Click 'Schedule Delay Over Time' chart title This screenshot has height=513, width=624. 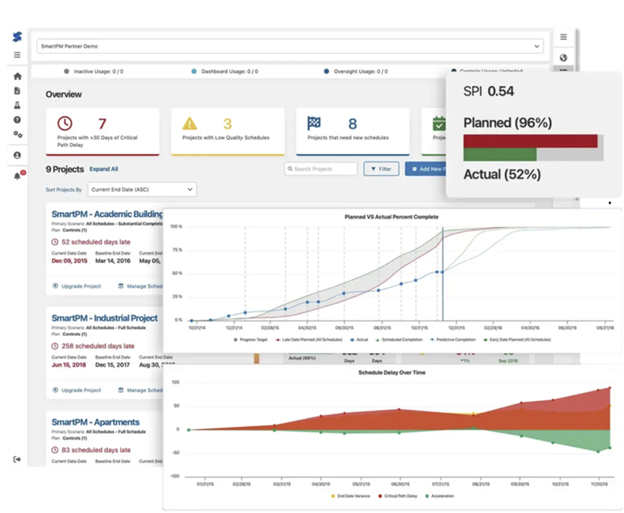pyautogui.click(x=392, y=373)
